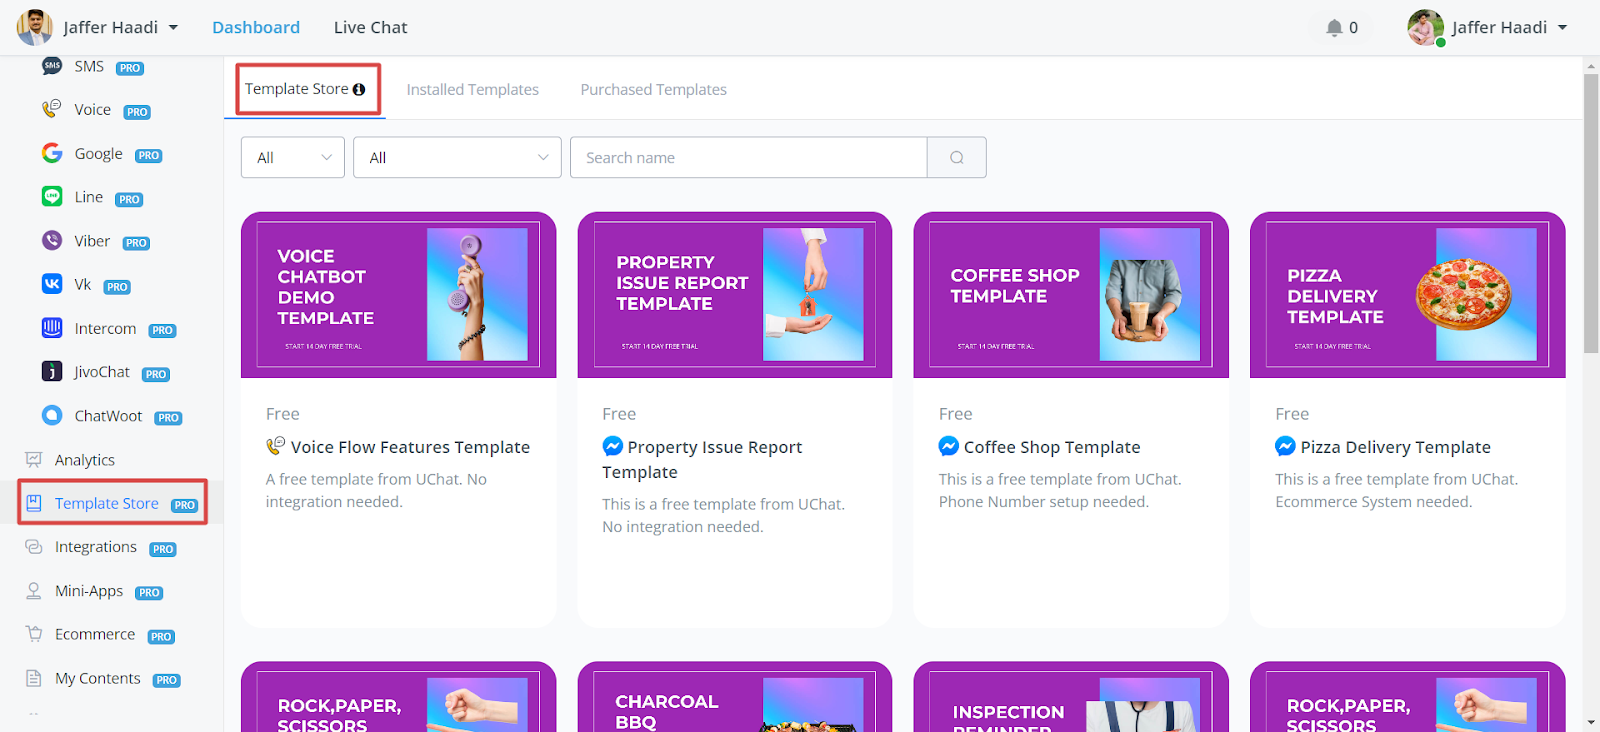This screenshot has width=1600, height=732.
Task: Click Voice Chatbot Demo Template thumbnail
Action: tap(398, 294)
